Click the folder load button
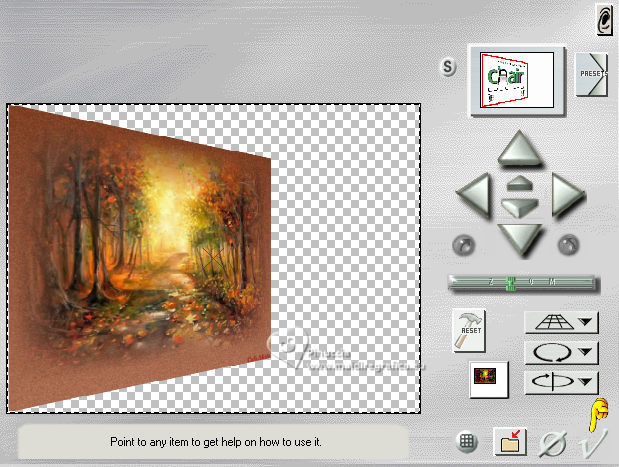 pyautogui.click(x=510, y=441)
